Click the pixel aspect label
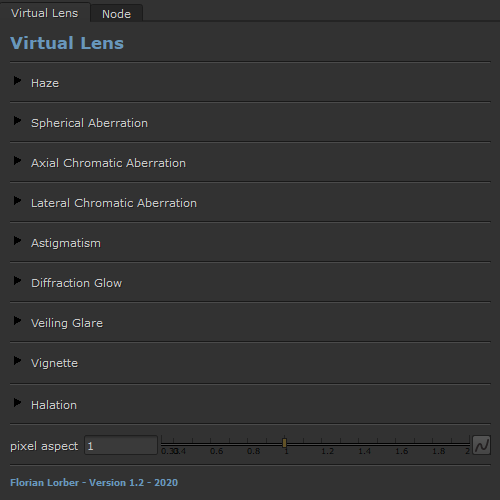Screen dimensions: 500x500 click(x=44, y=446)
